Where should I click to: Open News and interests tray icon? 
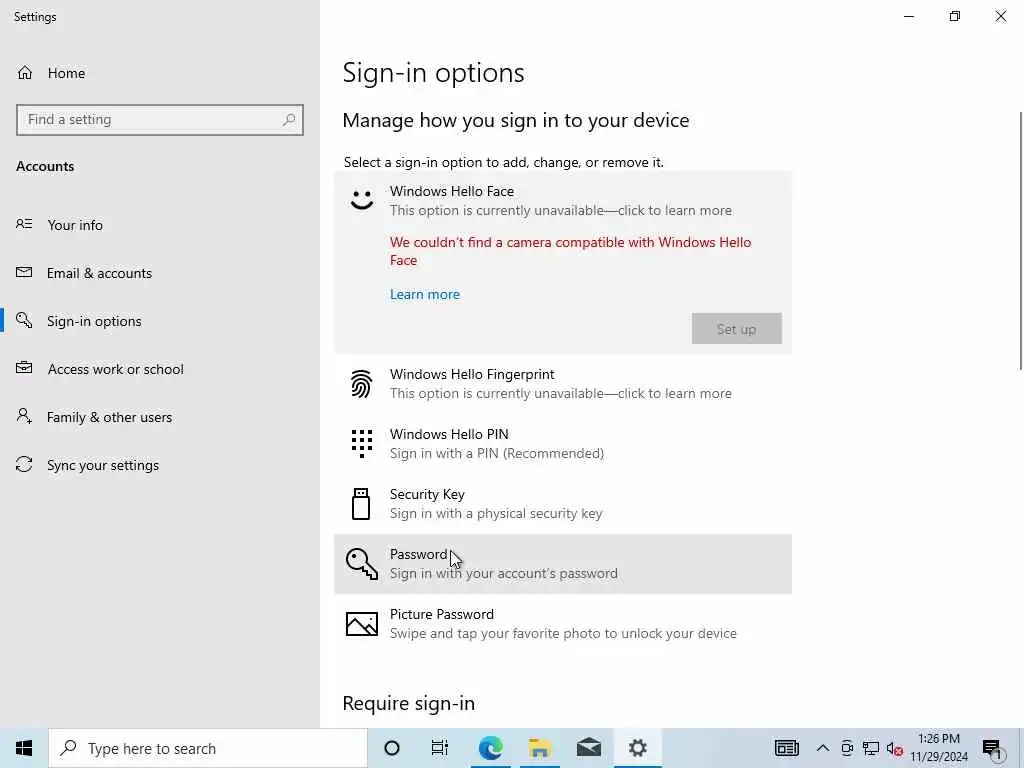(786, 748)
